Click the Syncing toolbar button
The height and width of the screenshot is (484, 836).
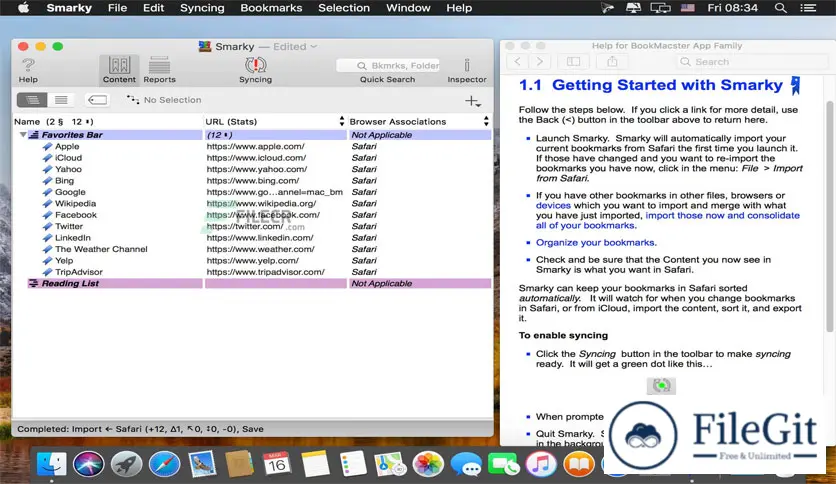tap(255, 70)
